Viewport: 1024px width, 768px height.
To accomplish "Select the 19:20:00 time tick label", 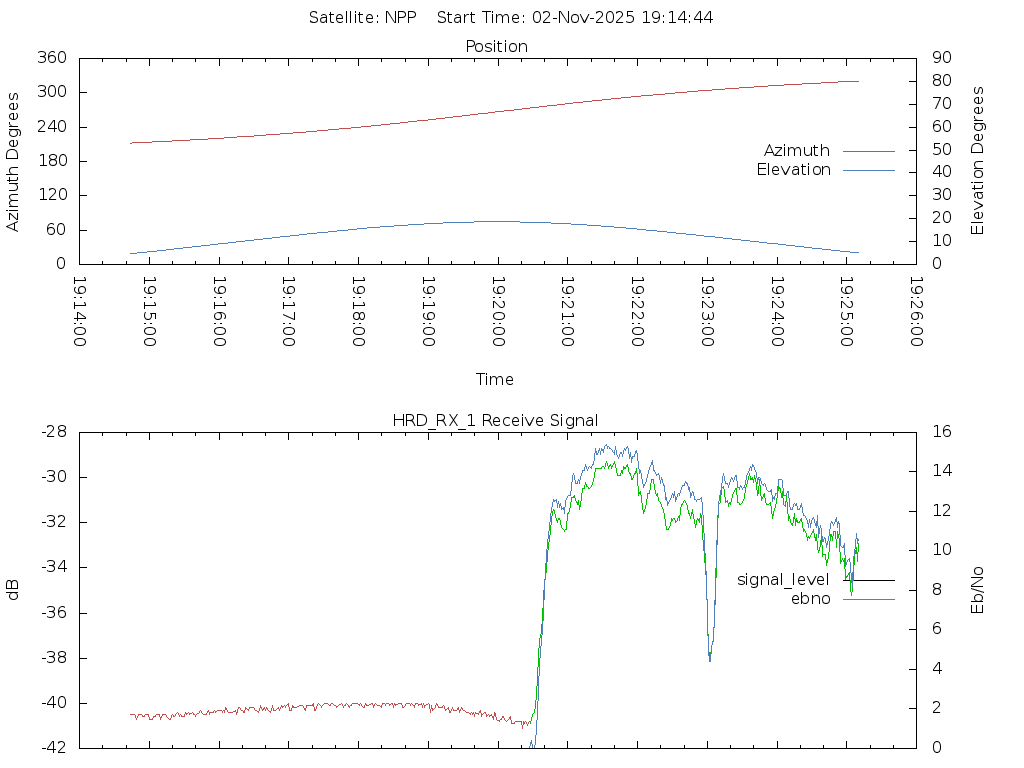I will pyautogui.click(x=497, y=312).
